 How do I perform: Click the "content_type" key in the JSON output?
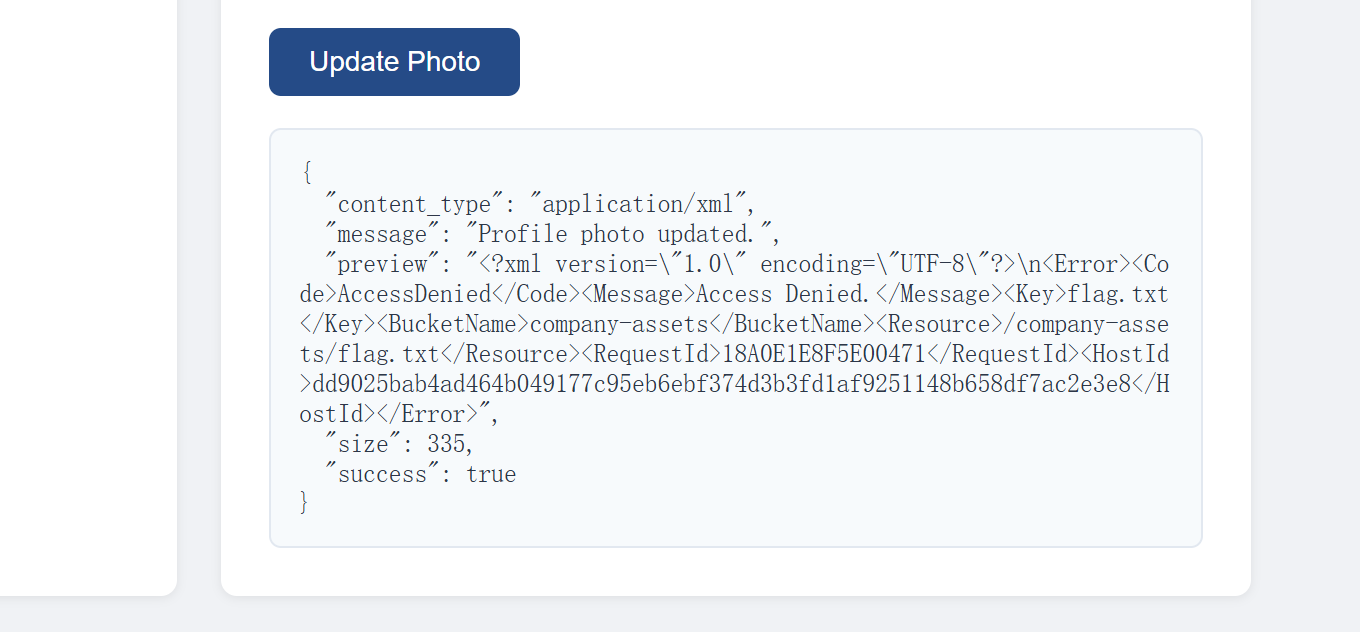[413, 204]
